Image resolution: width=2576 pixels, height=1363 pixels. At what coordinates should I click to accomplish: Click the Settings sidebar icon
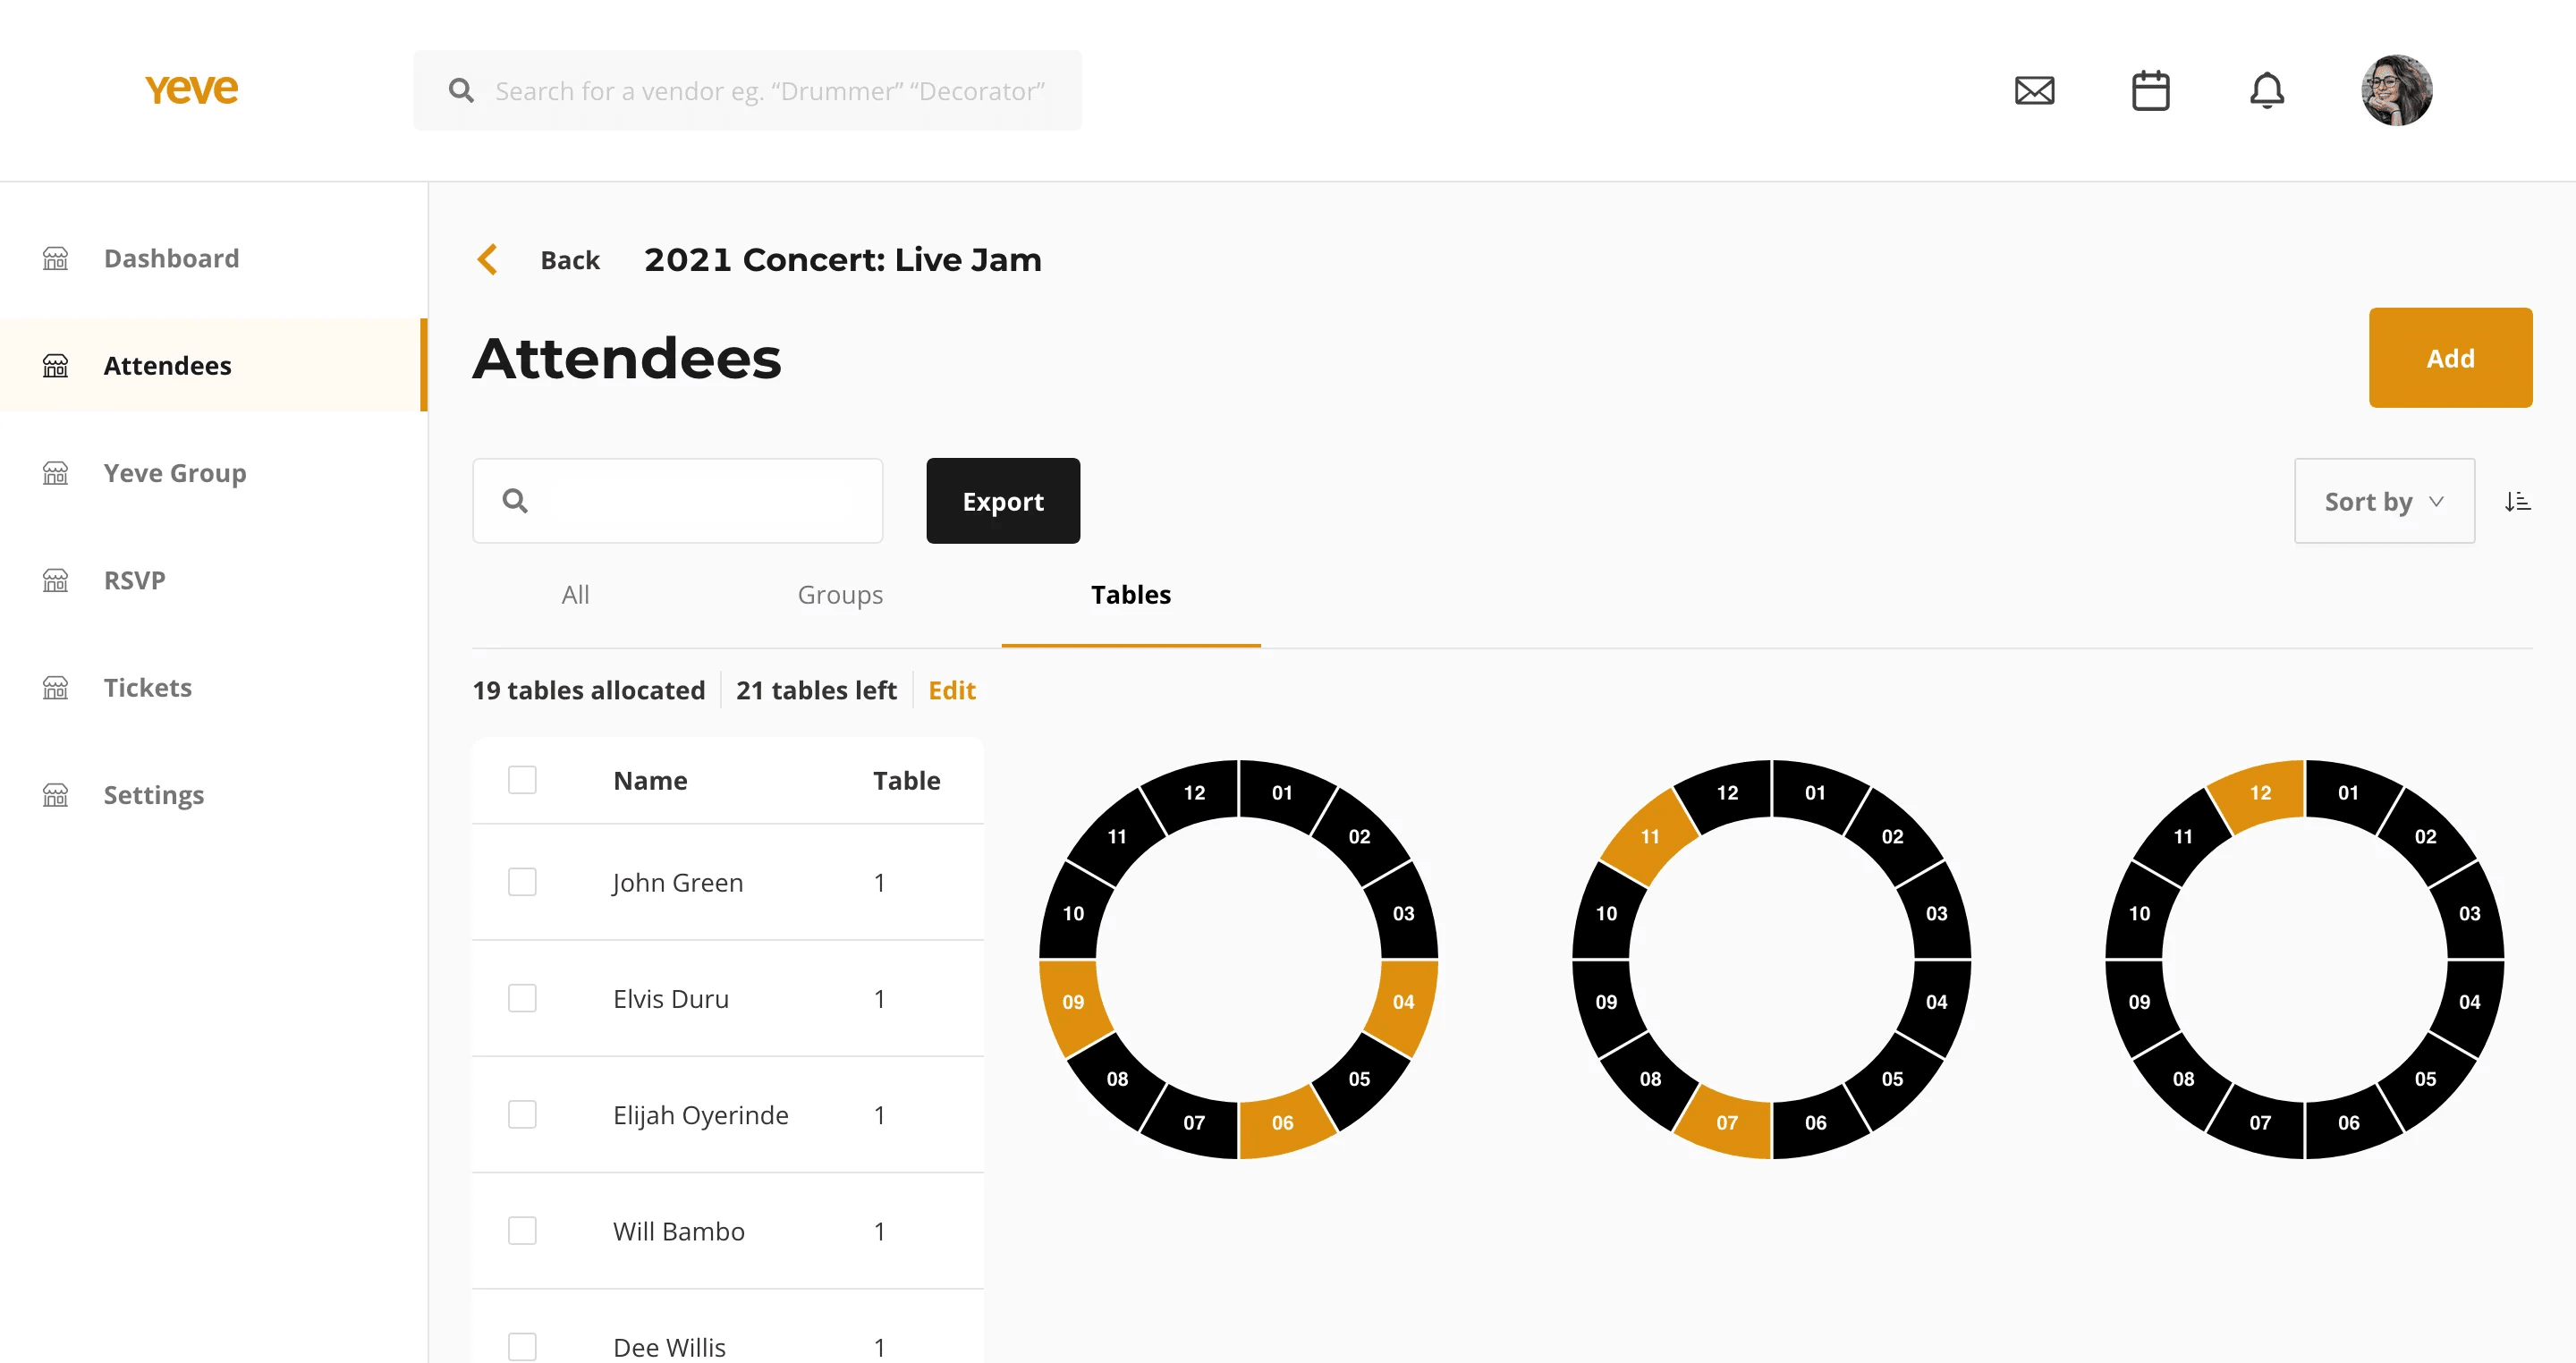click(56, 795)
